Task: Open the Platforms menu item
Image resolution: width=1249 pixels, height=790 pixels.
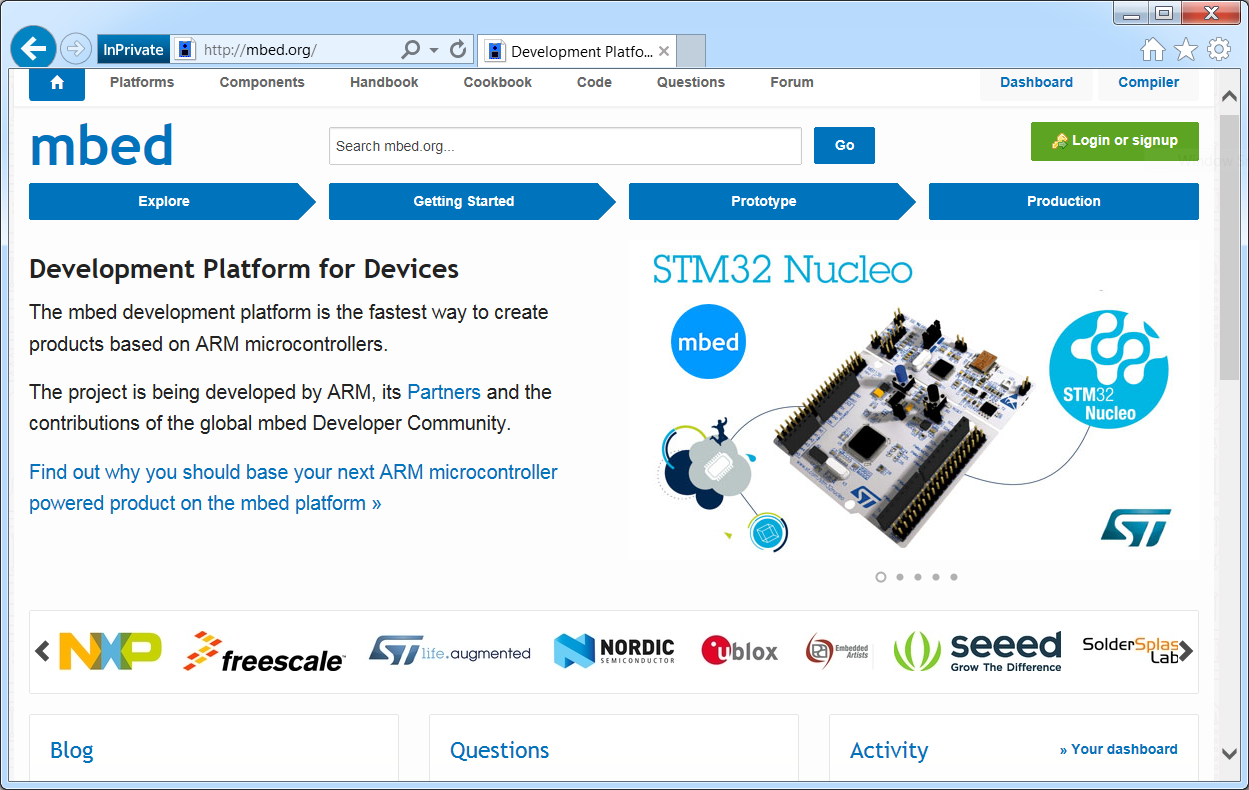Action: [x=142, y=83]
